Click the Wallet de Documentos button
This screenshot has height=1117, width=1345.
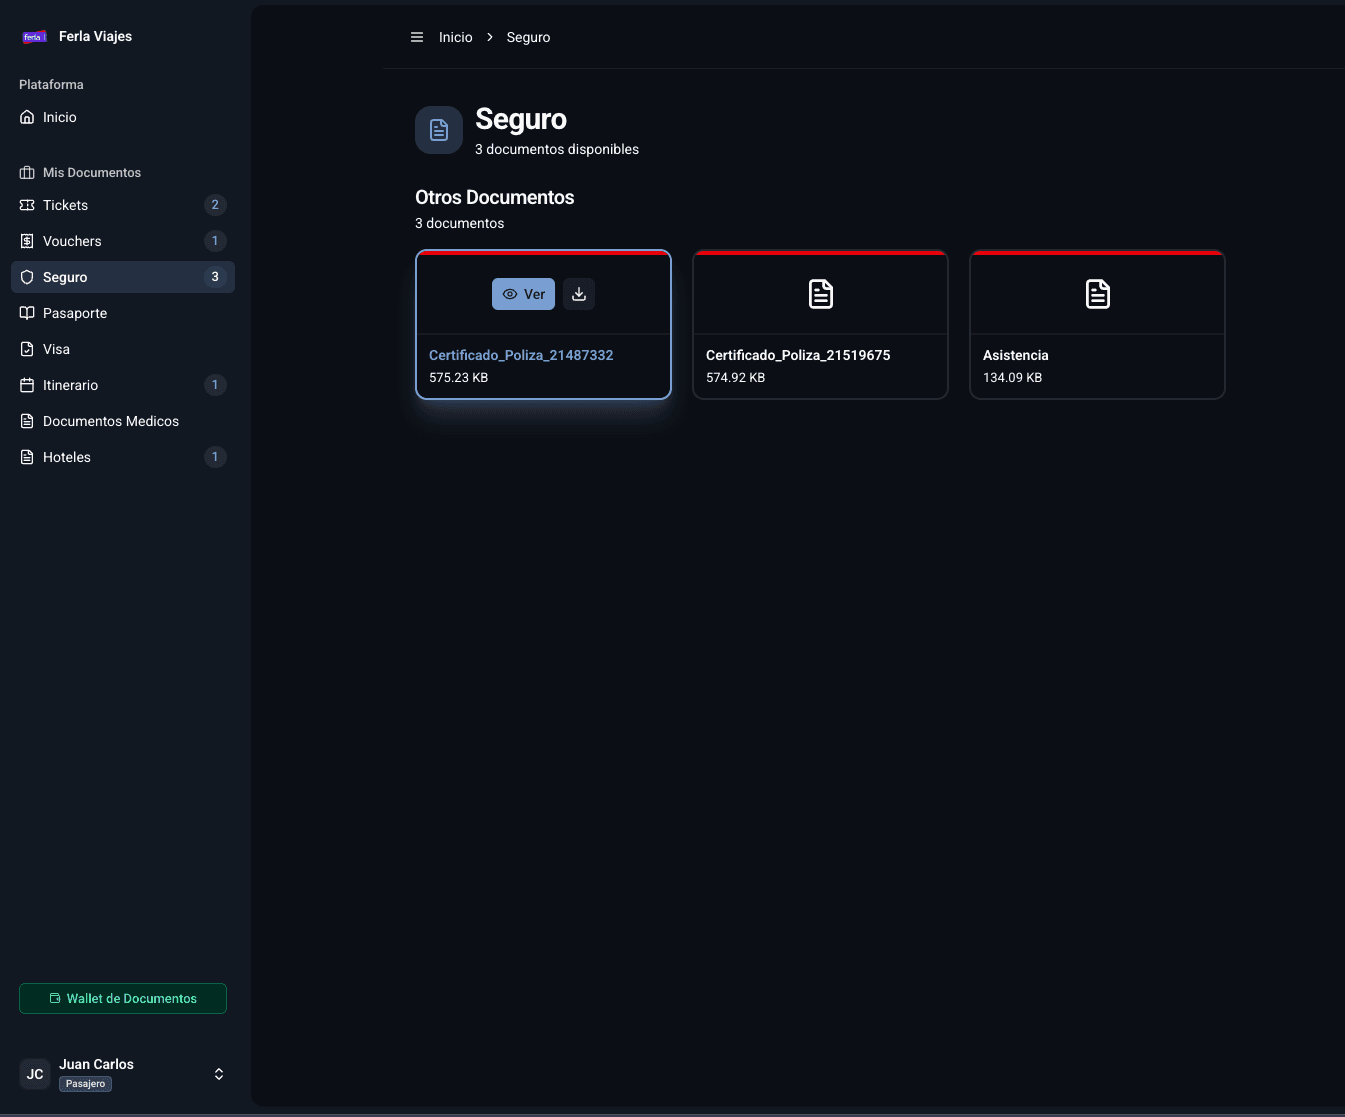click(123, 998)
